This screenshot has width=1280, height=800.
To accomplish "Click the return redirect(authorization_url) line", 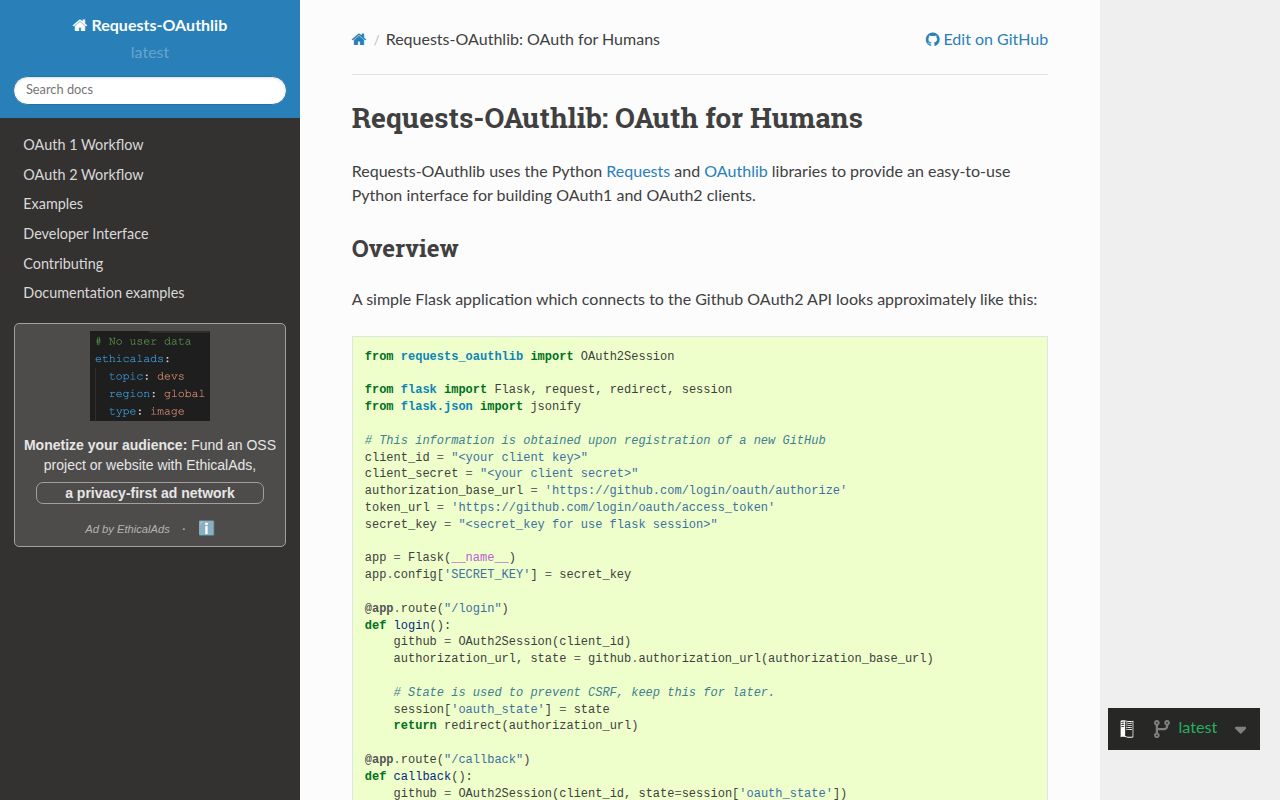I will 516,726.
